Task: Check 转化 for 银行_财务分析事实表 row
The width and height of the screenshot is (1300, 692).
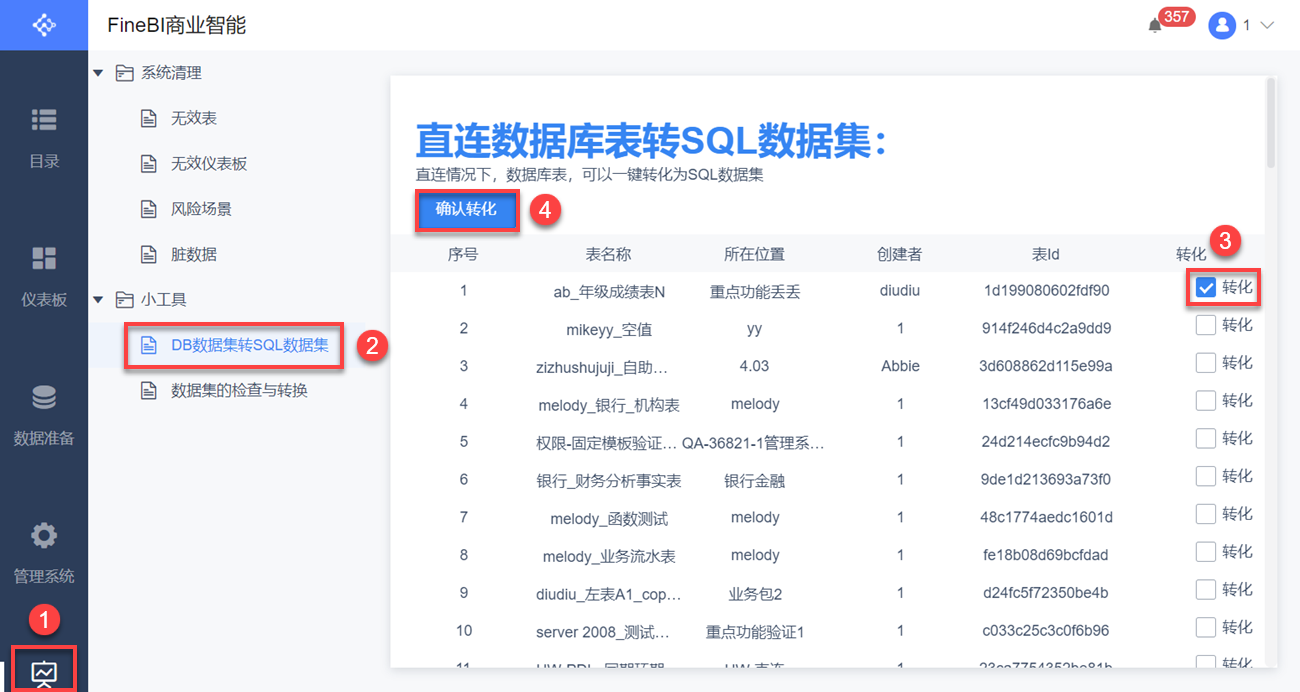Action: tap(1206, 476)
